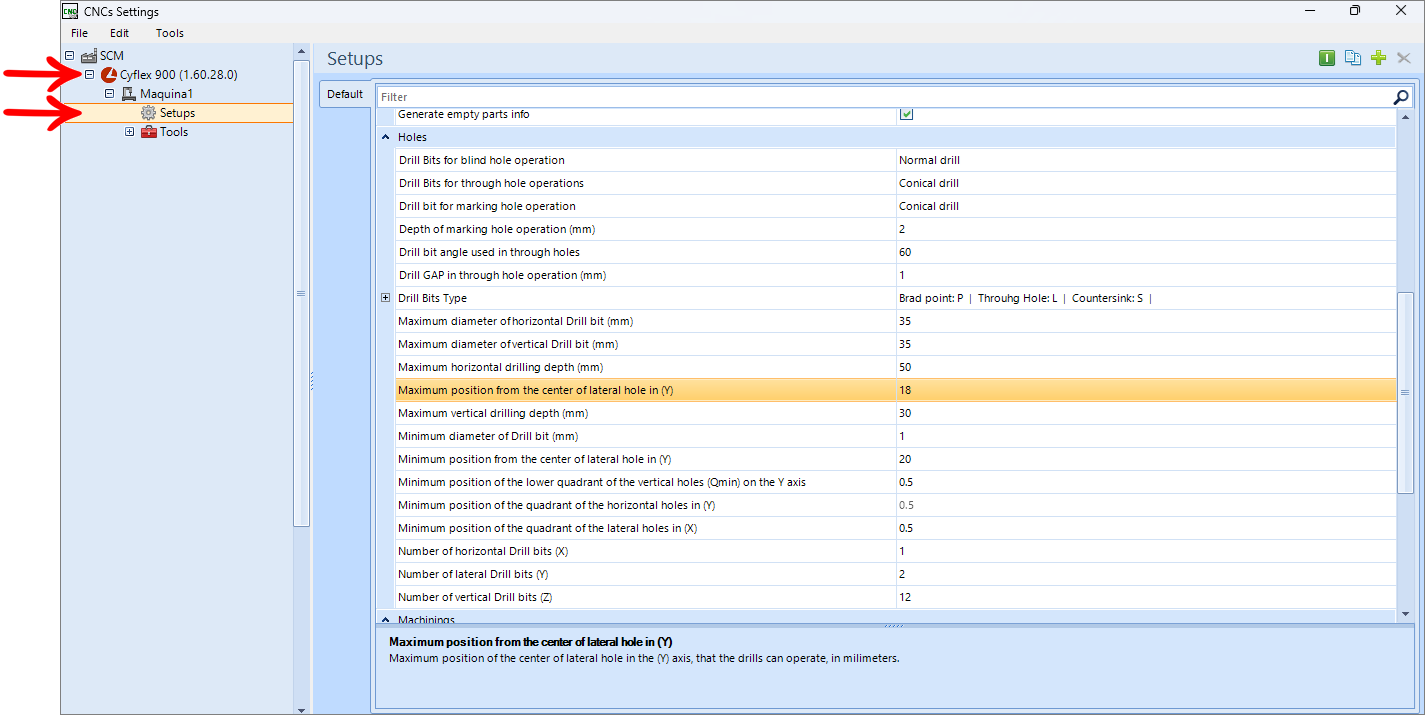Select the SCM factory icon in the tree
This screenshot has width=1425, height=715.
(88, 56)
